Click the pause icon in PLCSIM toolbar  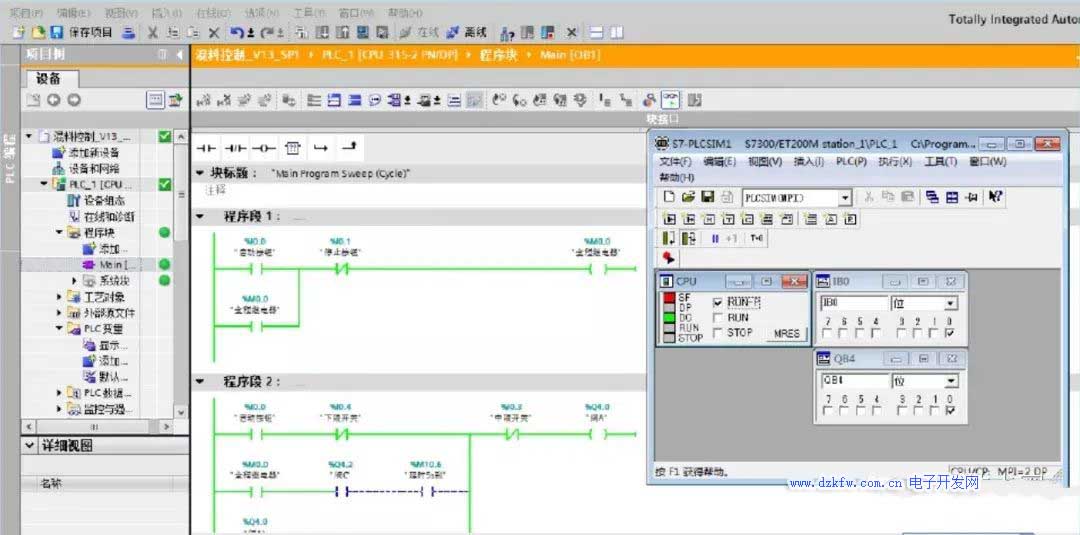(x=715, y=238)
